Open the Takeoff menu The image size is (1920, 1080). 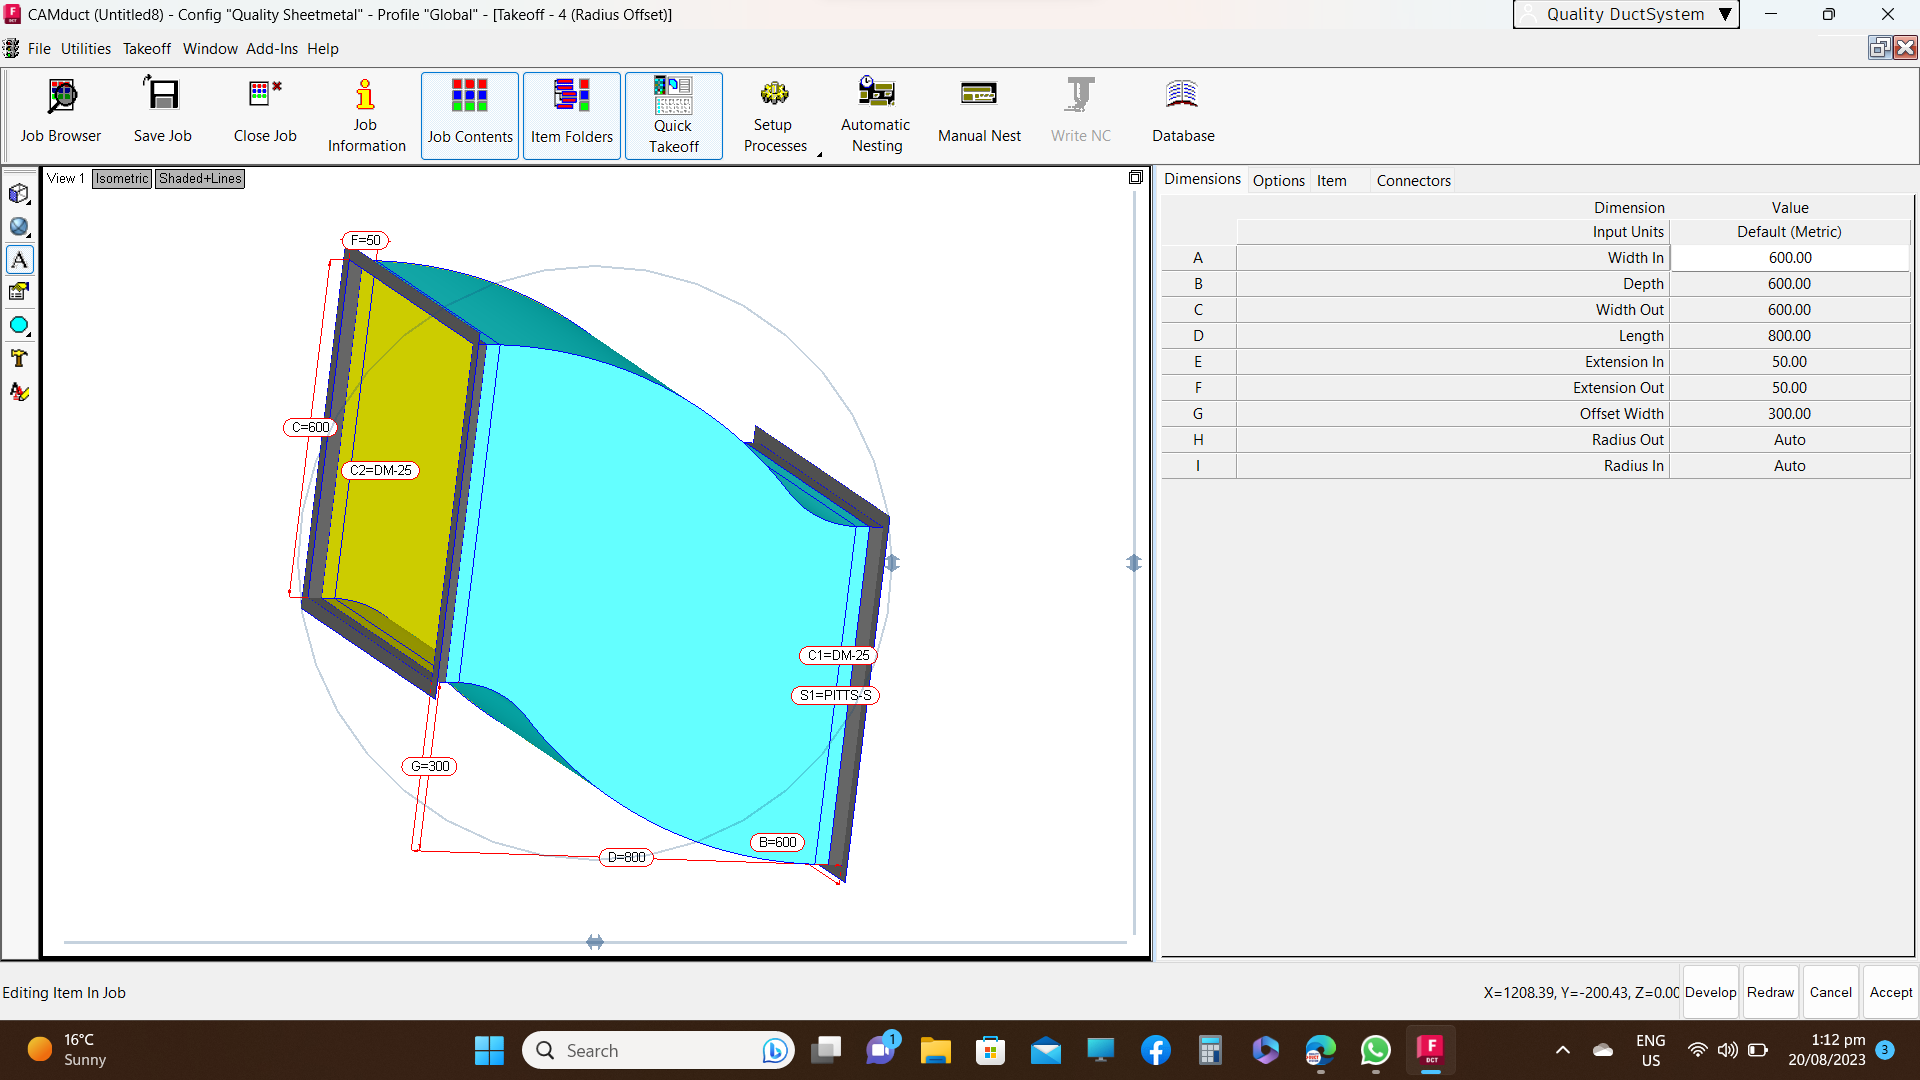point(146,49)
